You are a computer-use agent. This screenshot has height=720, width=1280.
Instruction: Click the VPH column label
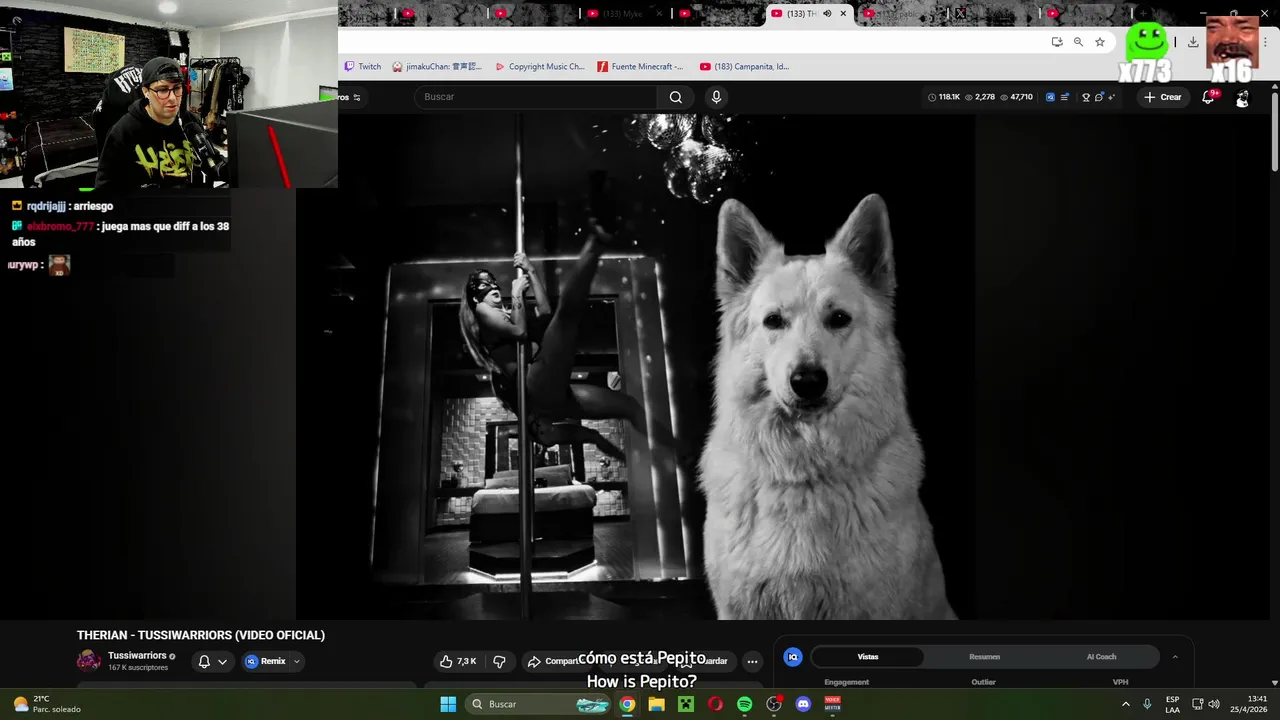point(1120,682)
